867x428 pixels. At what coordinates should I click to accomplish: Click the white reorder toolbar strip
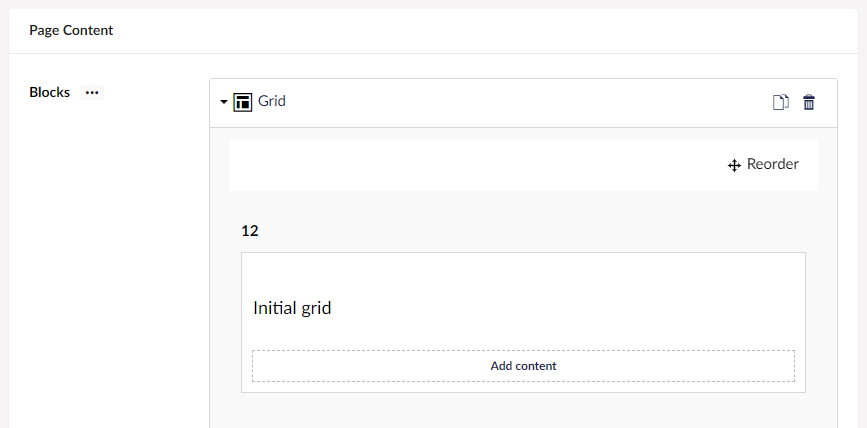pyautogui.click(x=476, y=165)
